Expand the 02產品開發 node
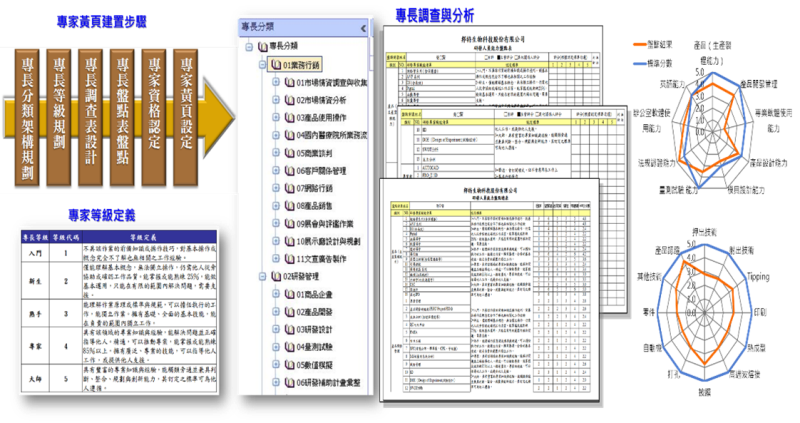 coord(276,312)
